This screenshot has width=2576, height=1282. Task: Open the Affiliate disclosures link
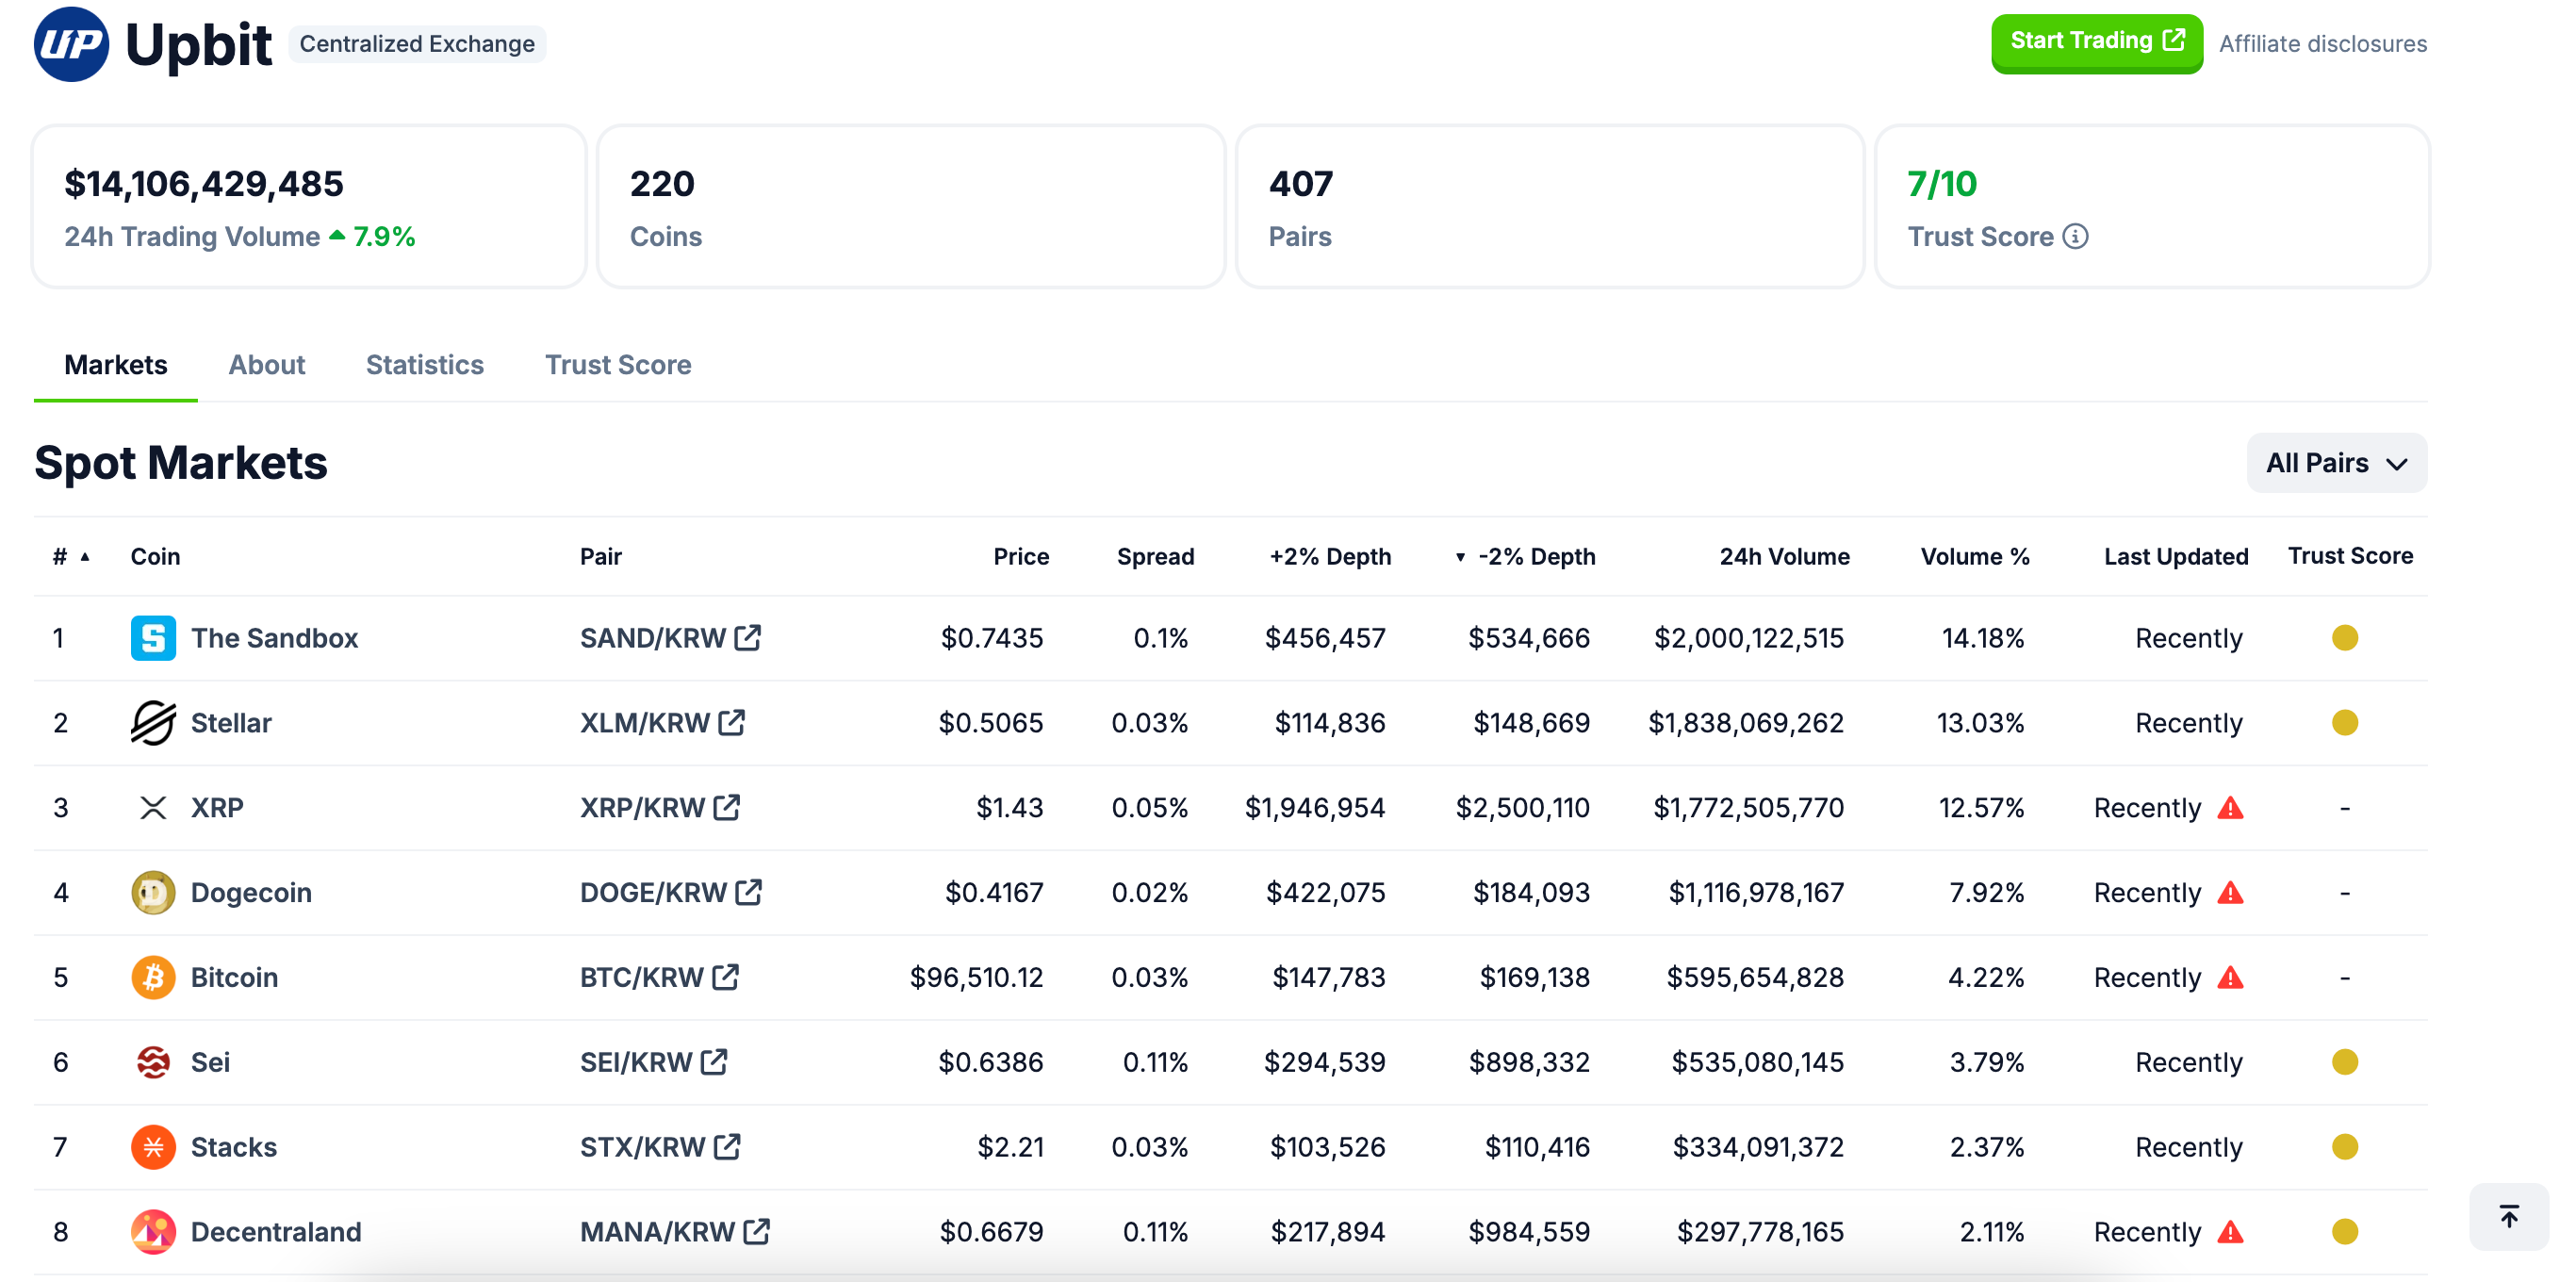[x=2323, y=44]
